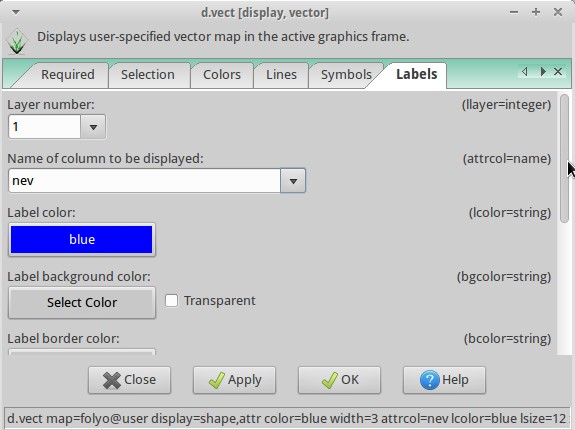575x430 pixels.
Task: Toggle the Transparent background checkbox
Action: pos(171,301)
